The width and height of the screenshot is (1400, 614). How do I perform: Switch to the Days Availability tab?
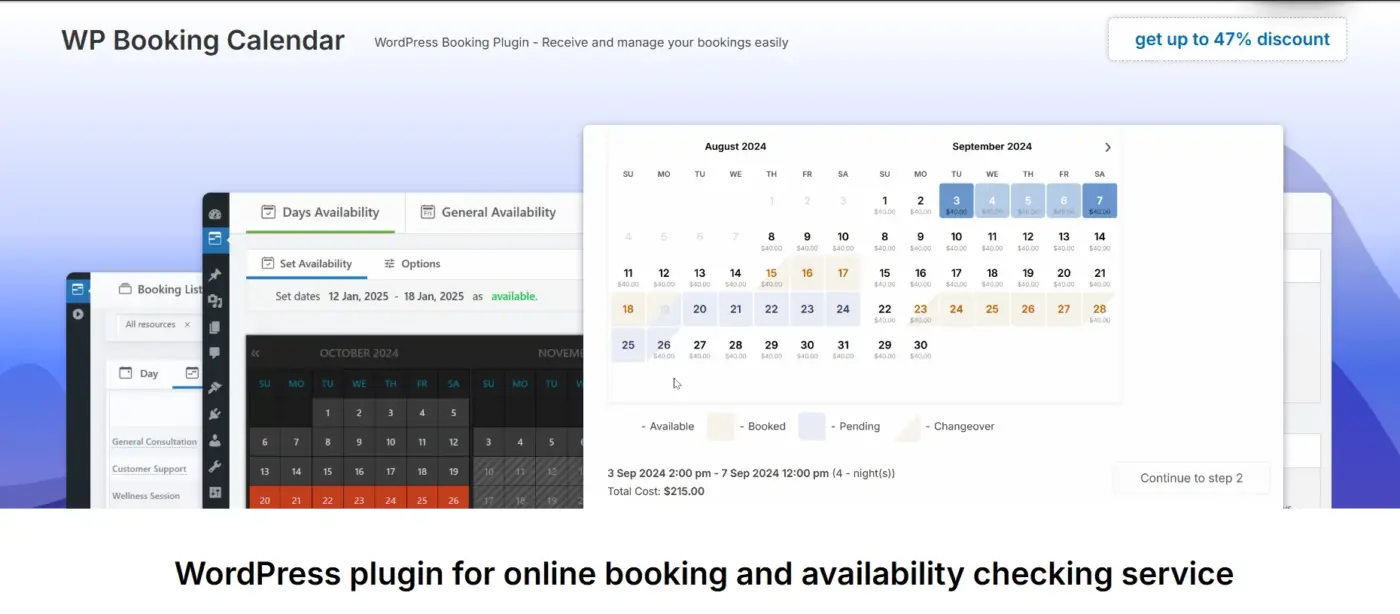point(320,212)
